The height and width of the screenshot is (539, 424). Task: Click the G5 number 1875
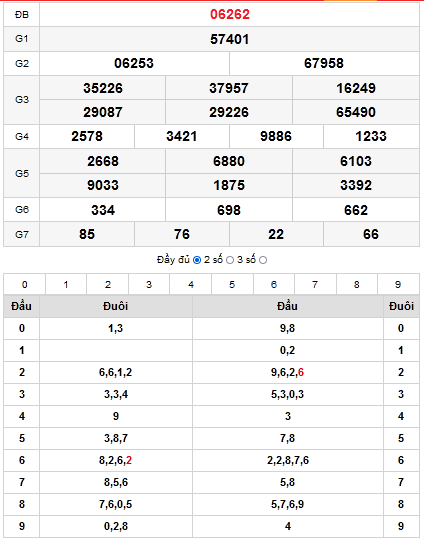click(229, 185)
